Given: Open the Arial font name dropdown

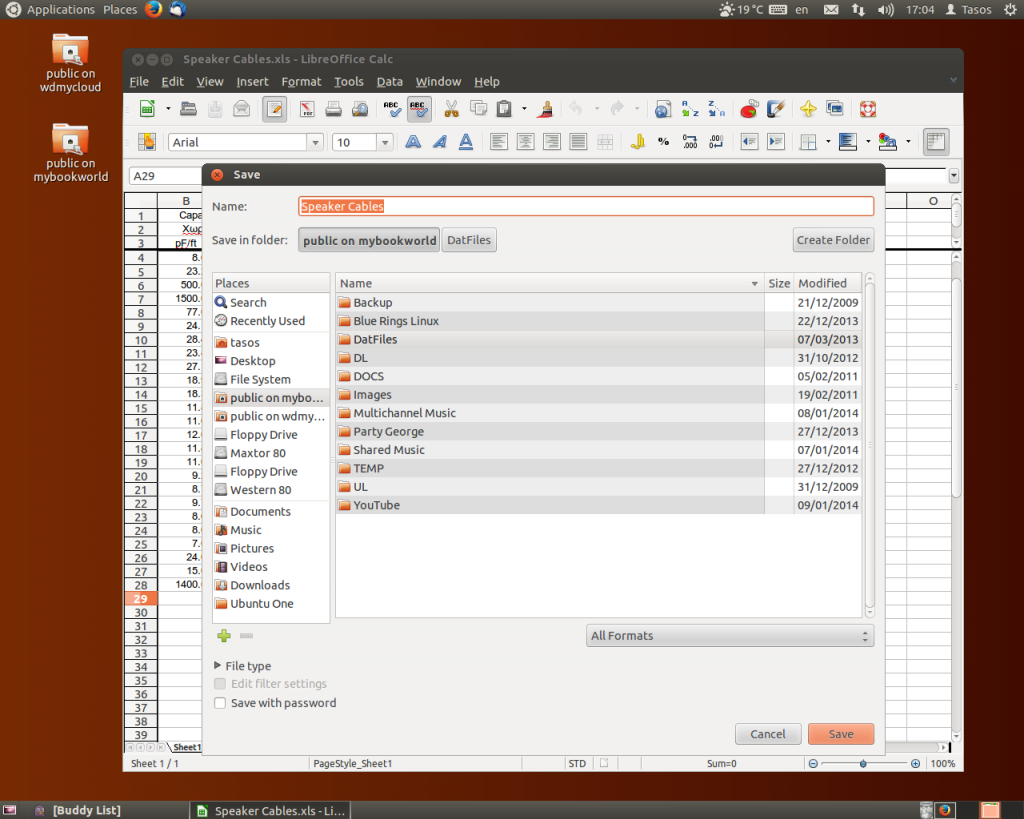Looking at the screenshot, I should pos(314,143).
